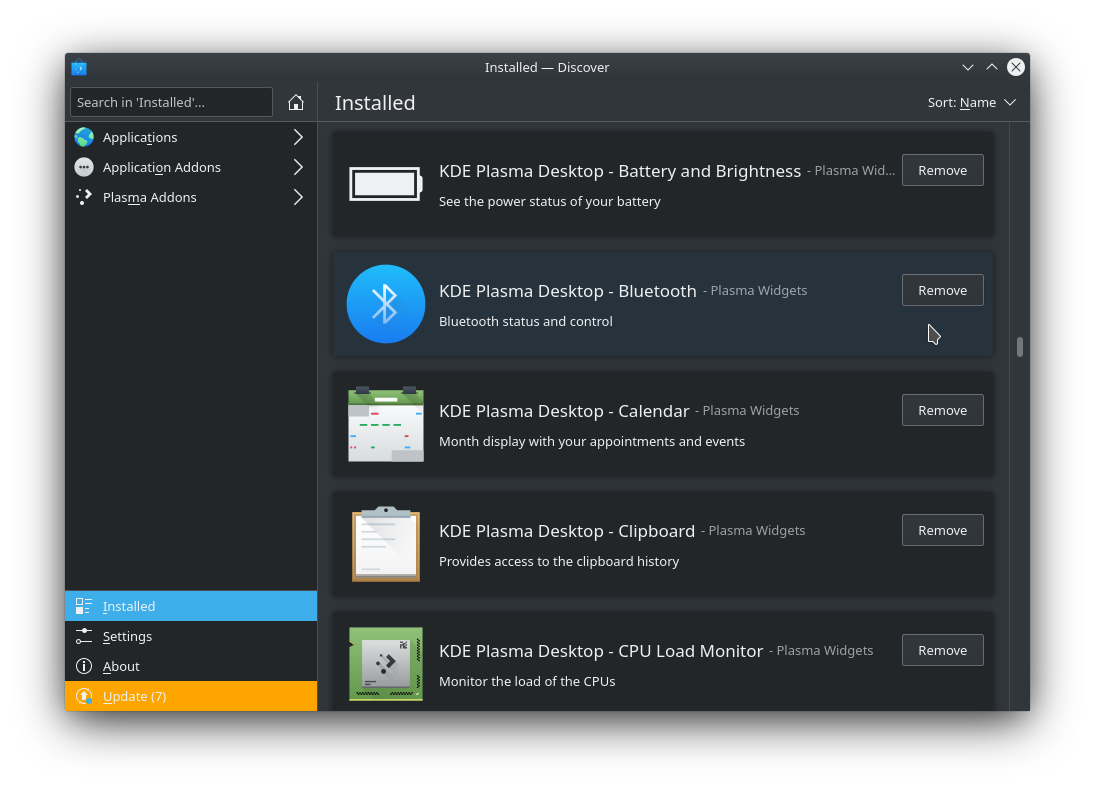Click 'KDE Plasma Desktop - CPU Load Monitor' title
Viewport: 1095px width, 788px height.
601,651
